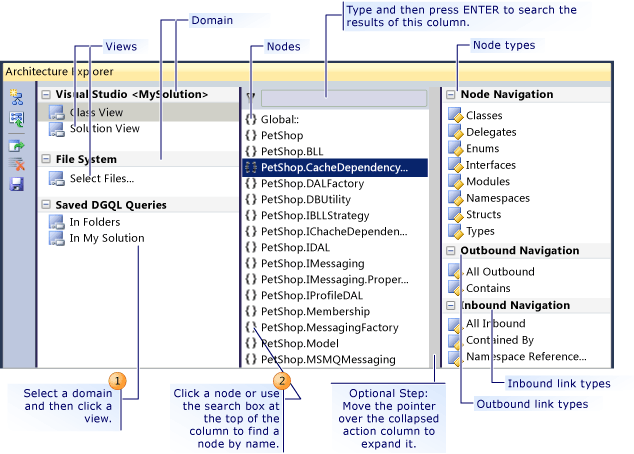This screenshot has height=454, width=634.
Task: Click the Interfaces label in Node Navigation
Action: click(491, 165)
